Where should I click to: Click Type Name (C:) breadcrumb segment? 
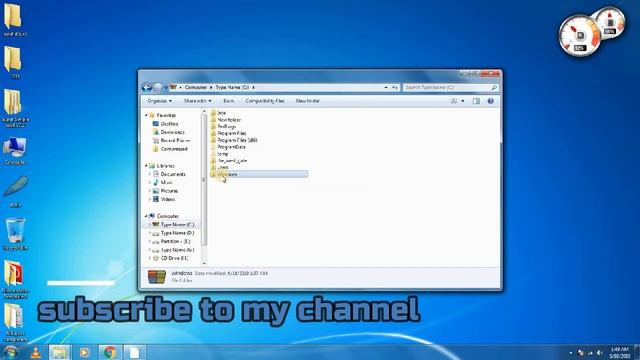(232, 87)
